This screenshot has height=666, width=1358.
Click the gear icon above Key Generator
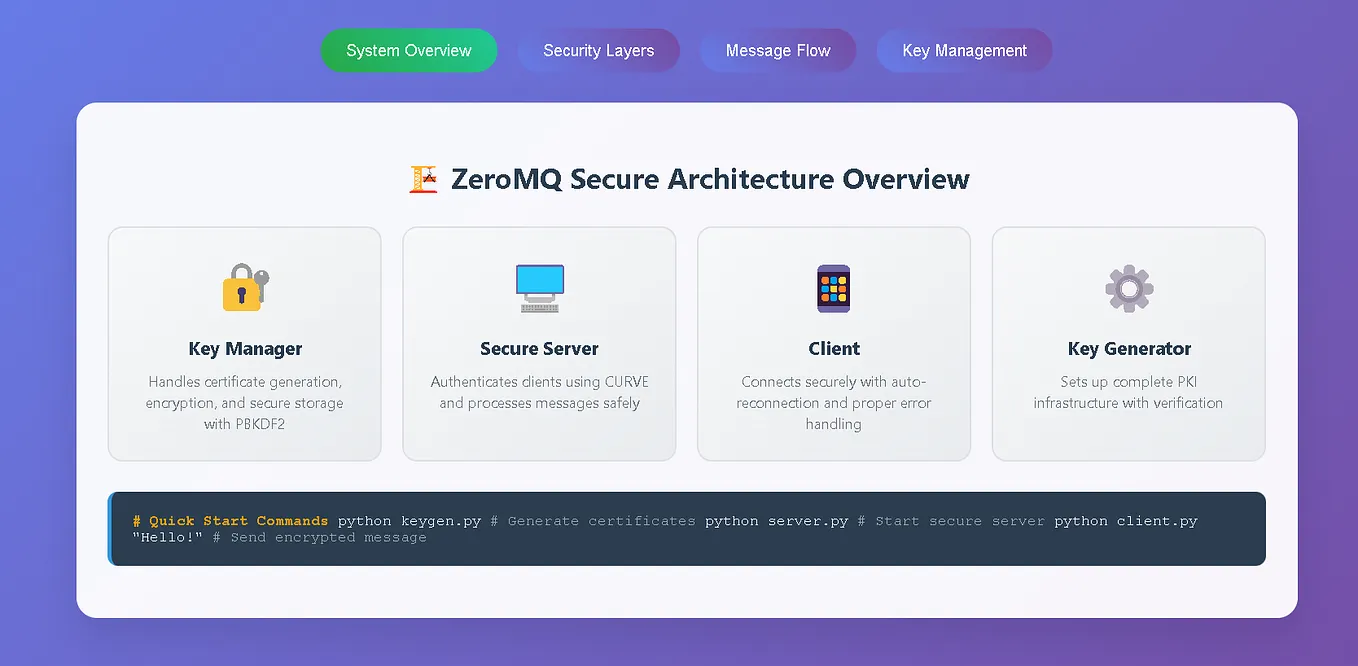[x=1128, y=288]
